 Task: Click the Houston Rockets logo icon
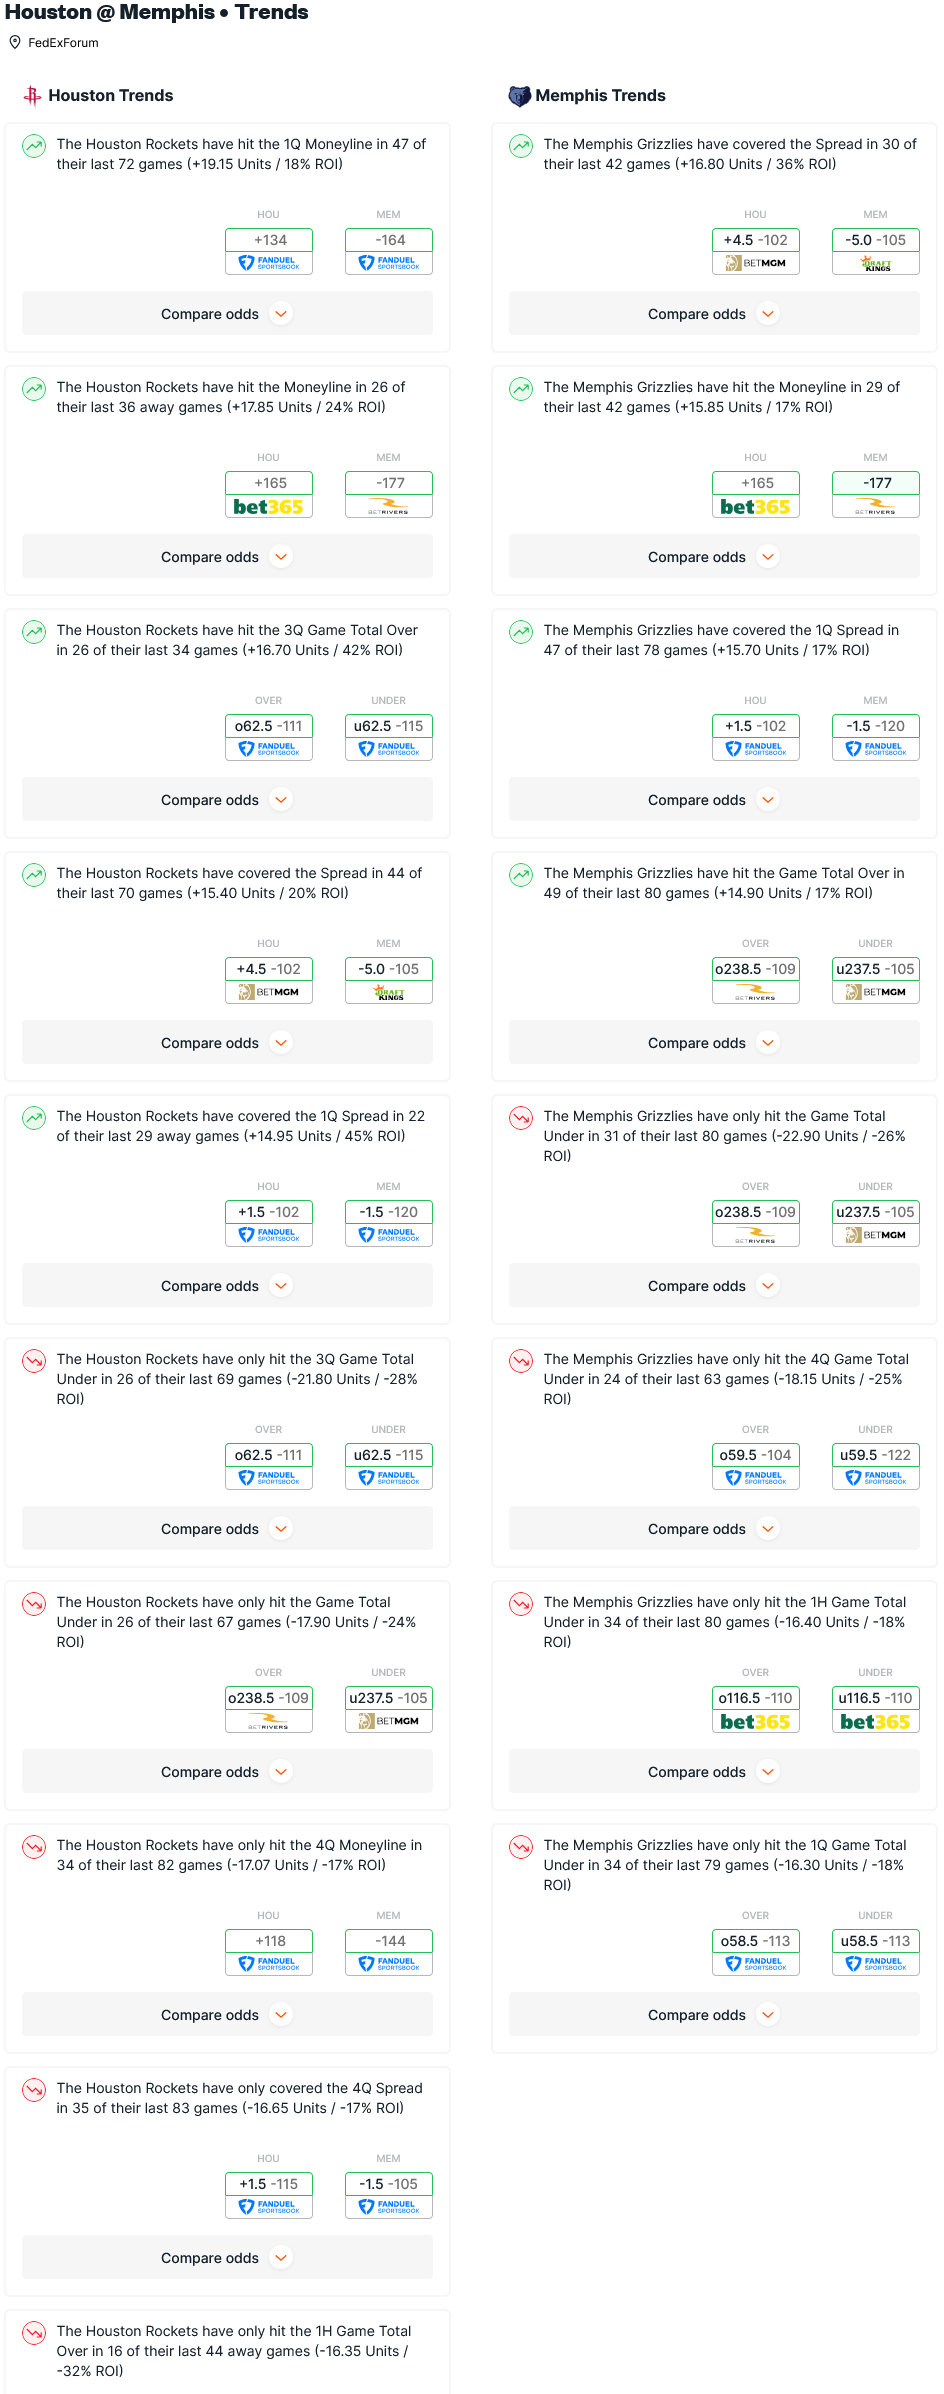pos(32,96)
